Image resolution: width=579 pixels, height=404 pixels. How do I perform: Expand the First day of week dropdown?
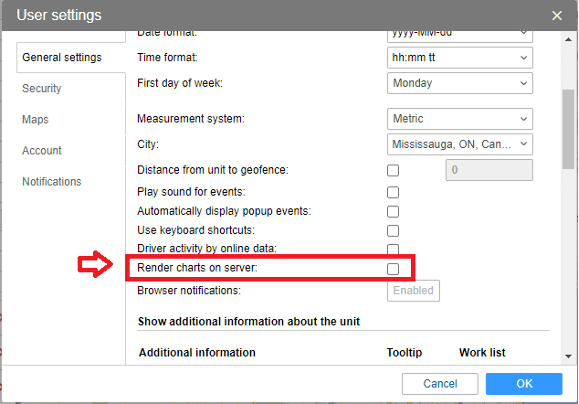[x=460, y=83]
